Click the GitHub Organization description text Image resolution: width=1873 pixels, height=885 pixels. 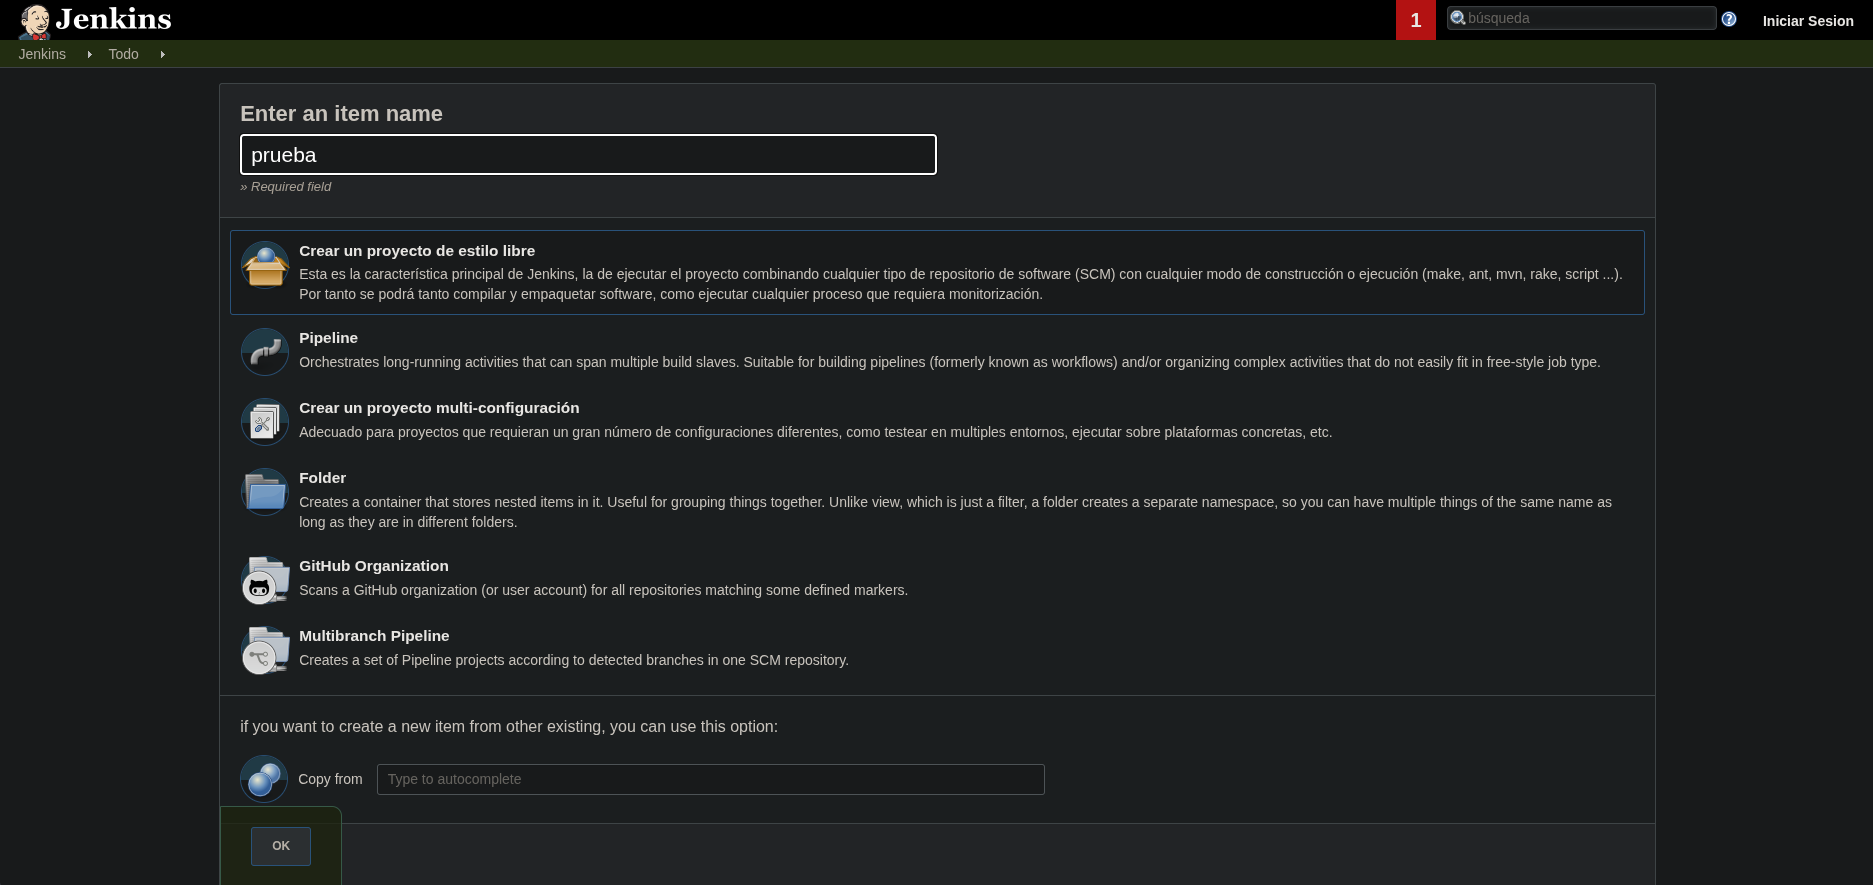tap(604, 590)
